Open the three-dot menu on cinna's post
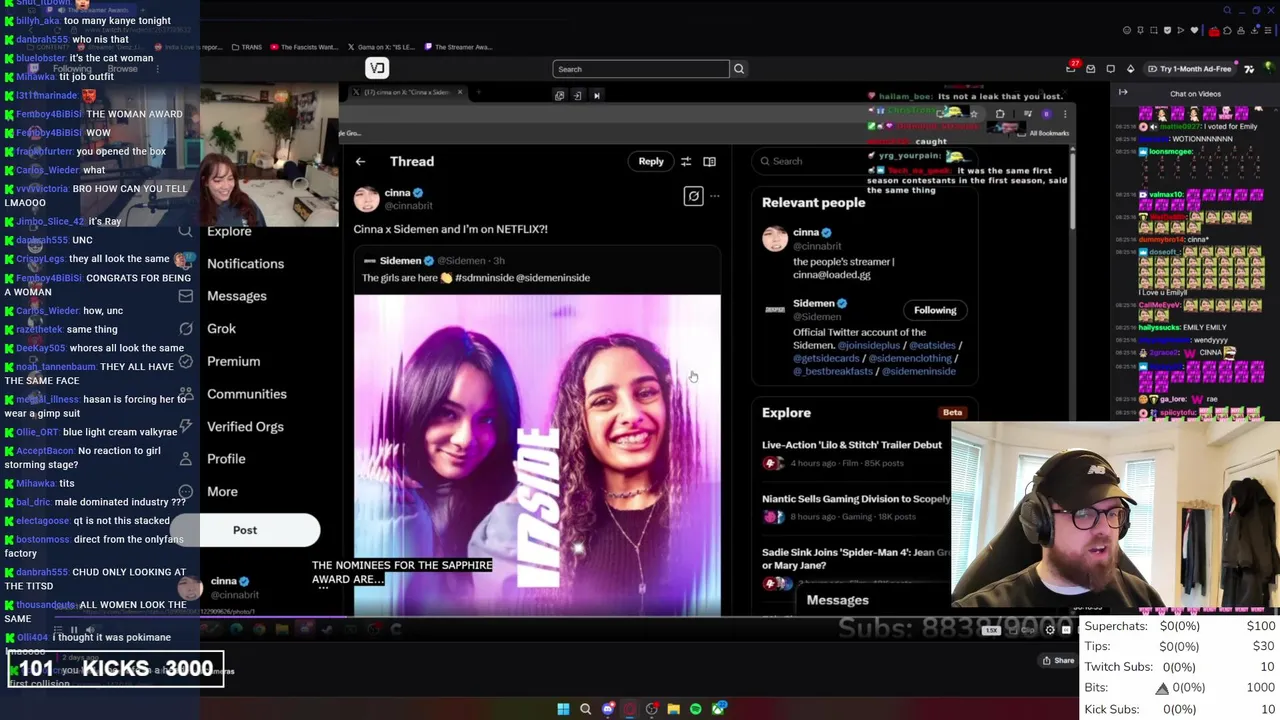This screenshot has width=1280, height=720. coord(714,196)
